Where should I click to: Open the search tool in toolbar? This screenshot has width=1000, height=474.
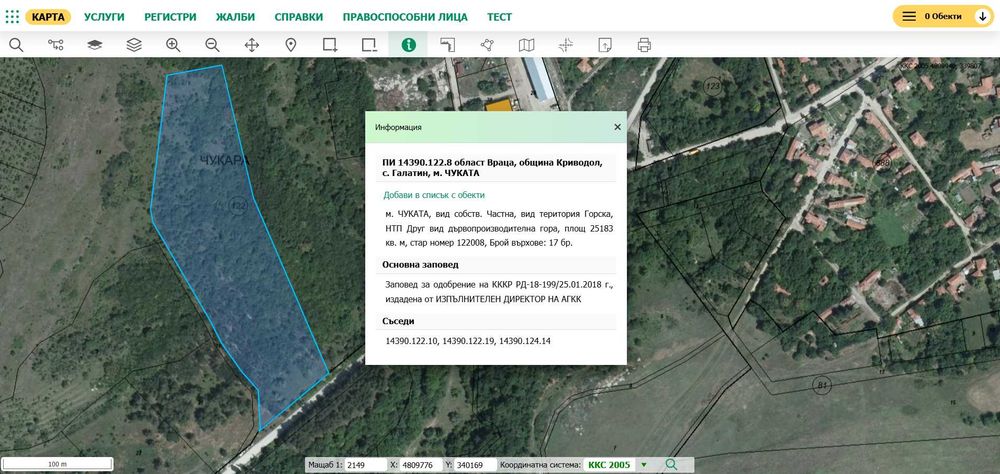(16, 45)
